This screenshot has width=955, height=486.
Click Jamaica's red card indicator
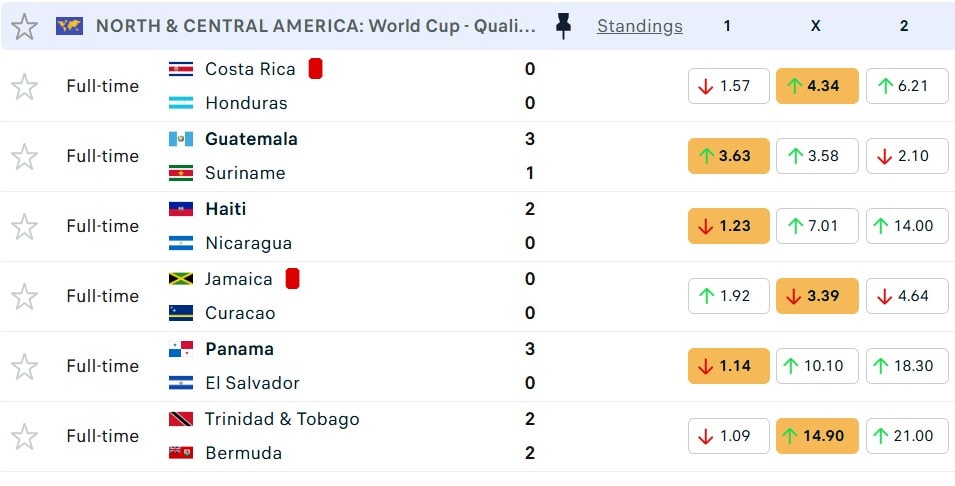pyautogui.click(x=293, y=279)
